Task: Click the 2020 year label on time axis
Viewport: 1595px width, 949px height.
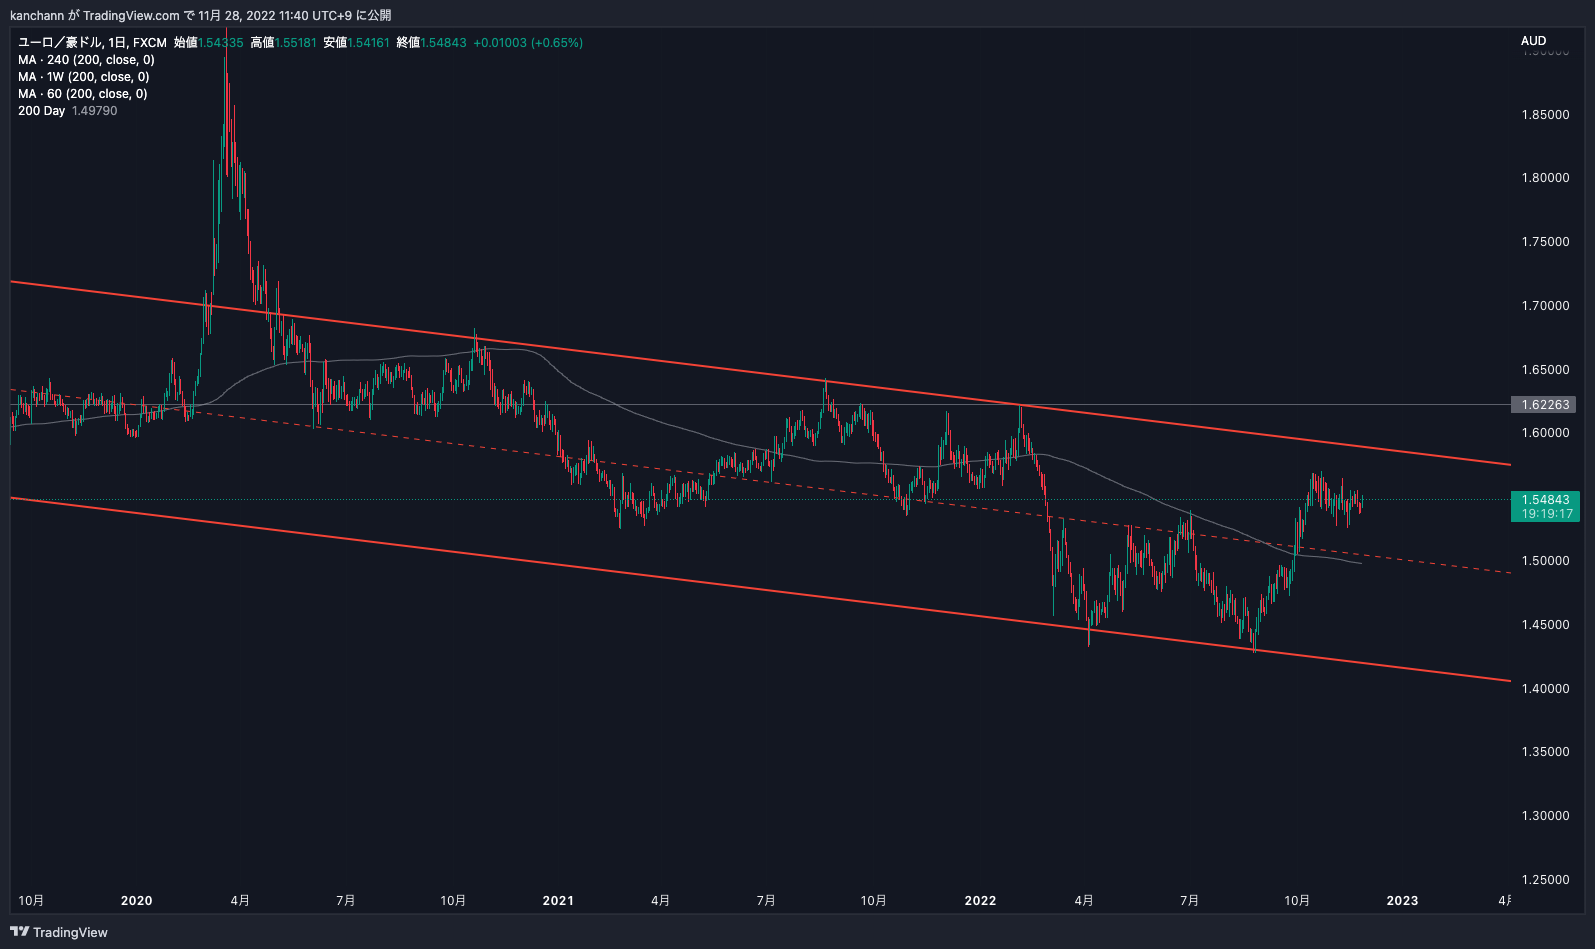Action: (137, 901)
